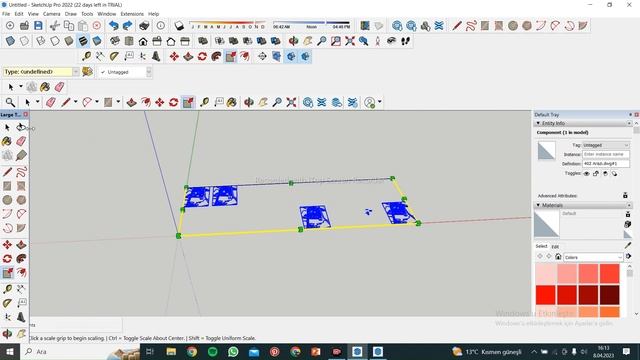Screen dimensions: 640x360
Task: Open the Untagged tag dropdown in toolbar
Action: tap(149, 72)
